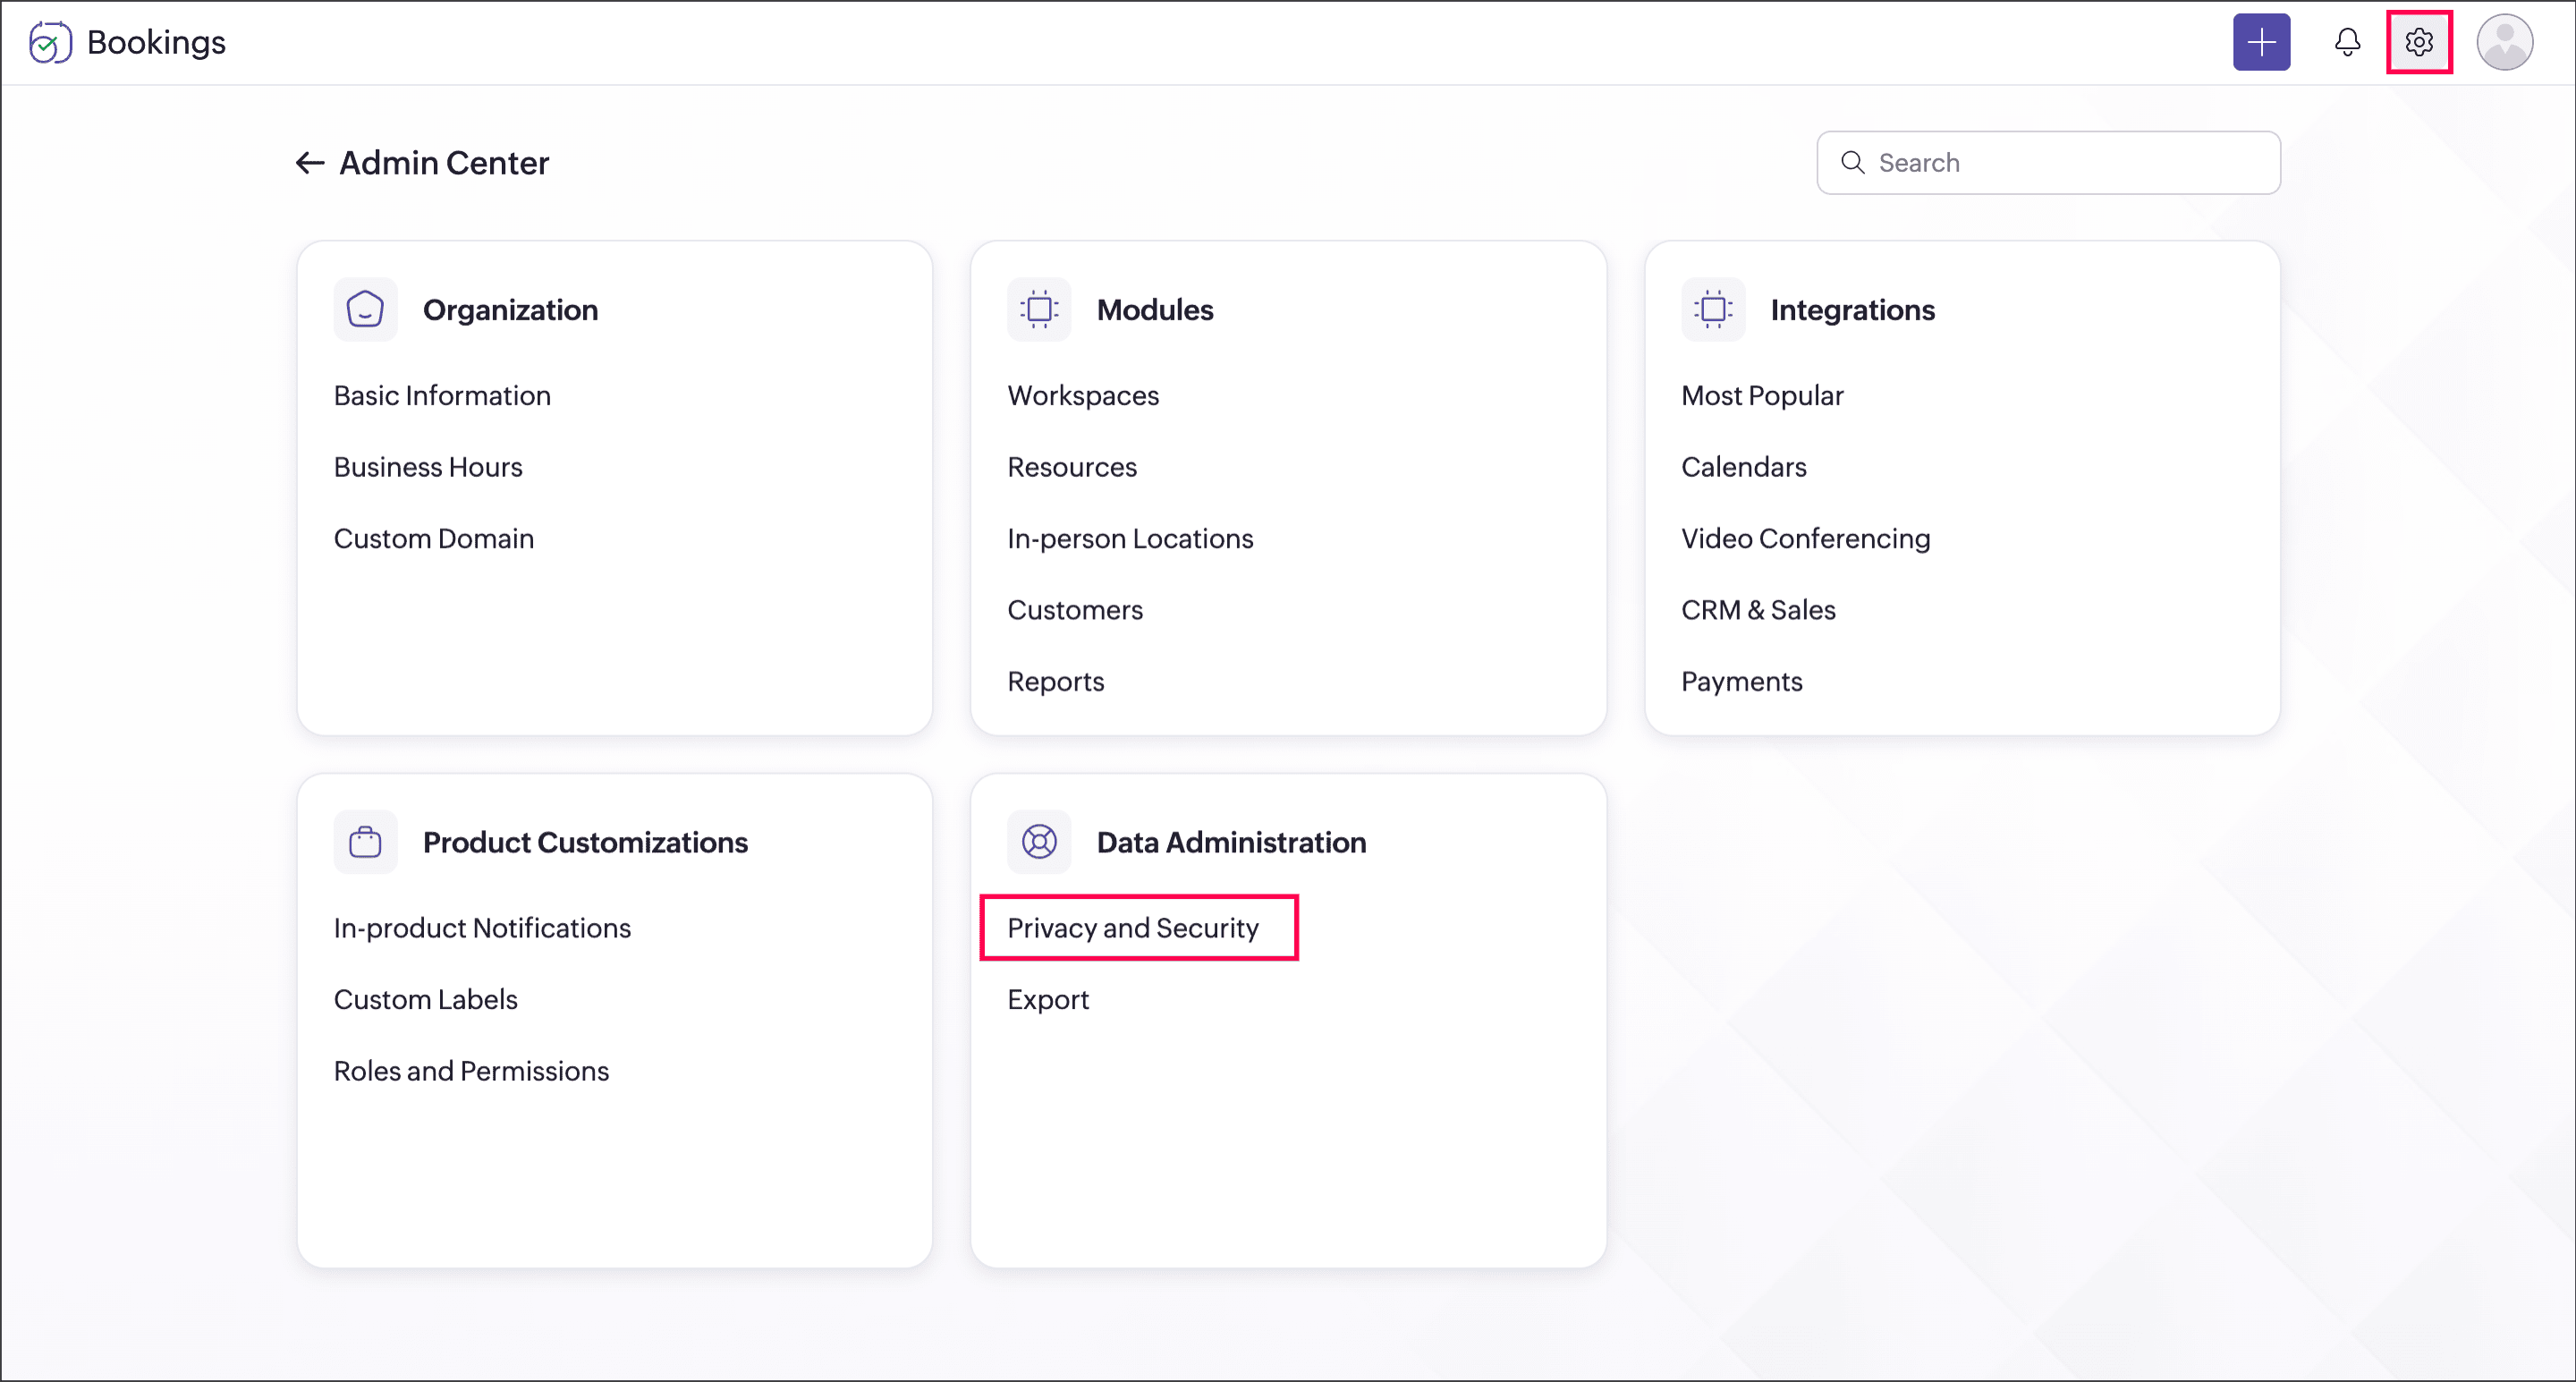This screenshot has width=2576, height=1382.
Task: Click the Integrations heading
Action: [x=1852, y=310]
